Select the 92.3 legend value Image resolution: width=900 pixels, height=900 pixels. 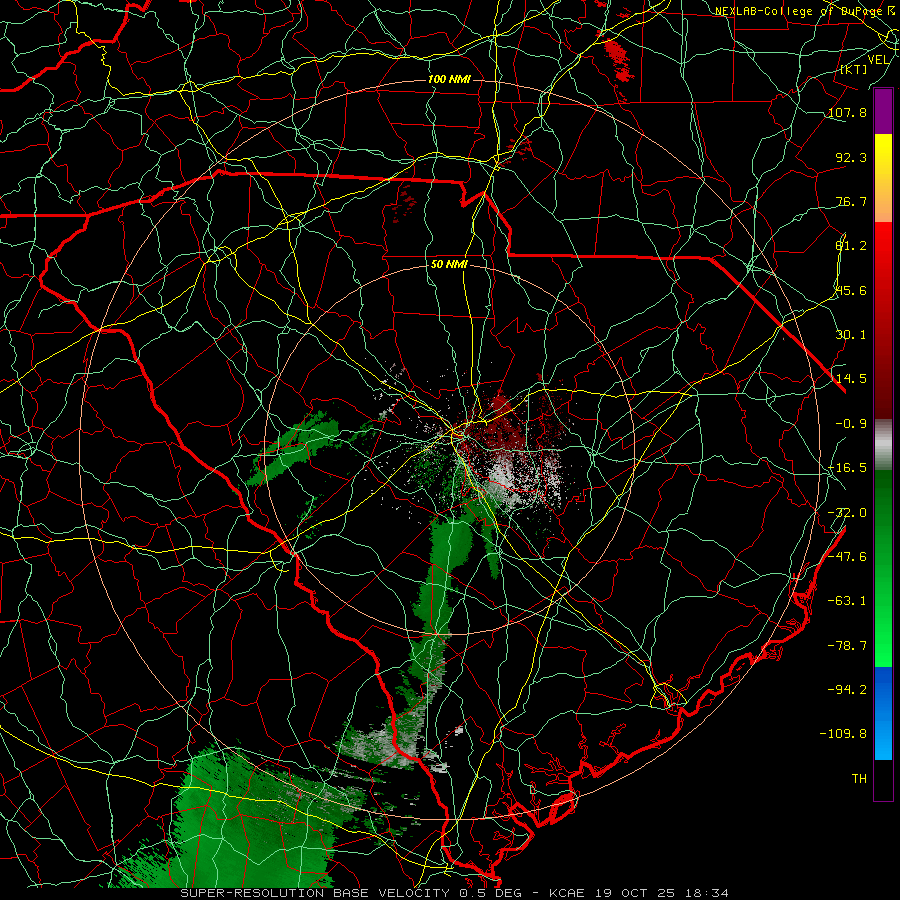click(851, 157)
